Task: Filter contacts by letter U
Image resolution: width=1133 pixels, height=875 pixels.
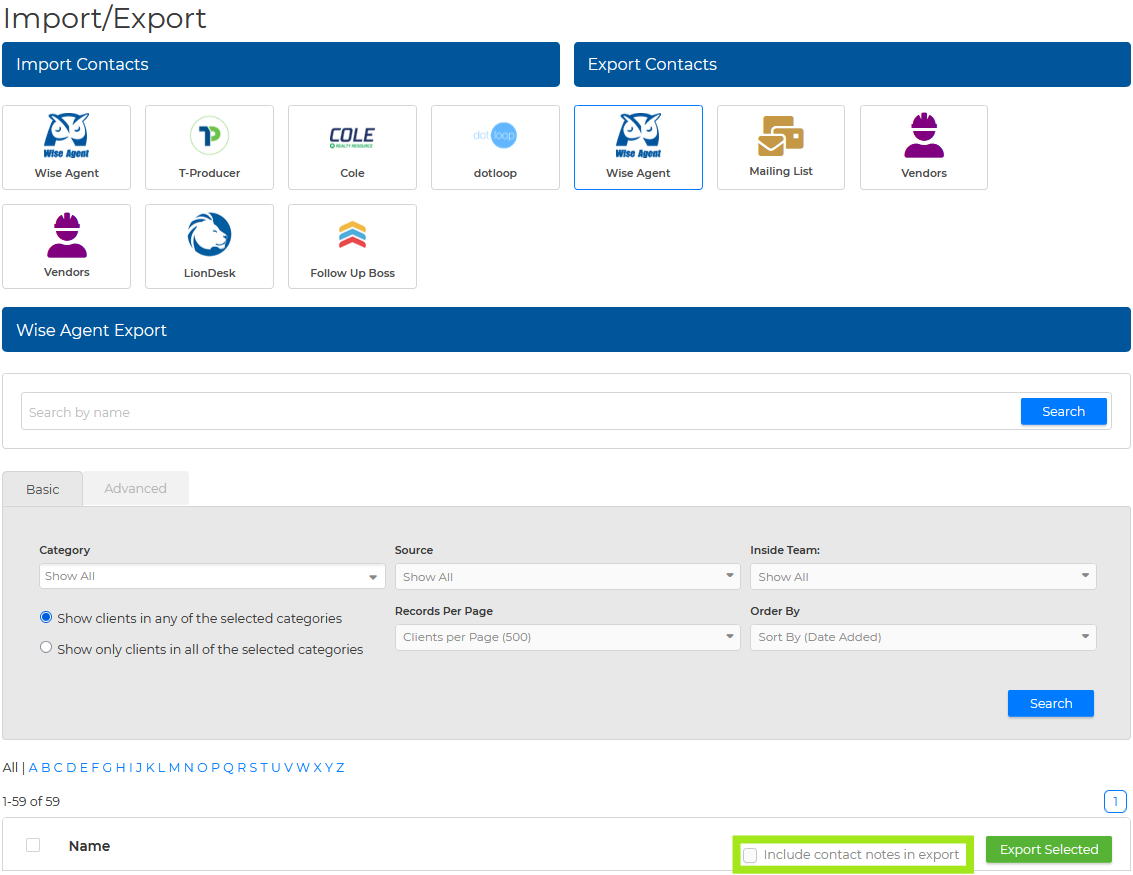Action: pyautogui.click(x=275, y=767)
